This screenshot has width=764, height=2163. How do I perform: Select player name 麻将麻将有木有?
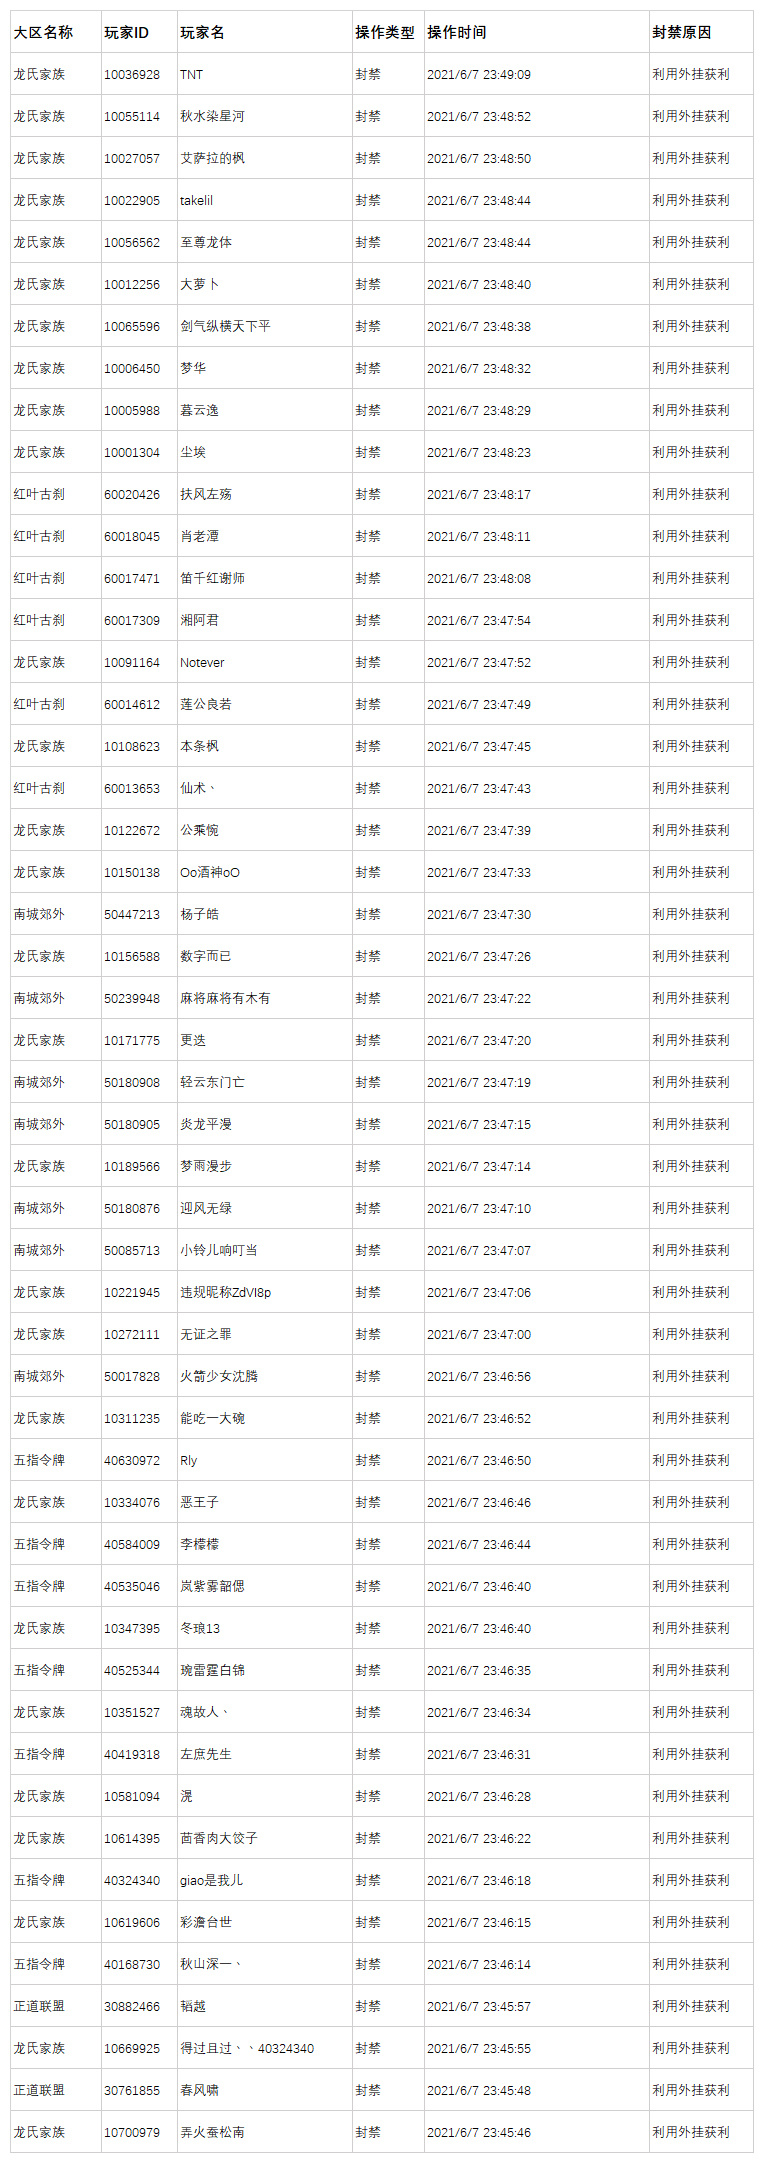coord(225,998)
